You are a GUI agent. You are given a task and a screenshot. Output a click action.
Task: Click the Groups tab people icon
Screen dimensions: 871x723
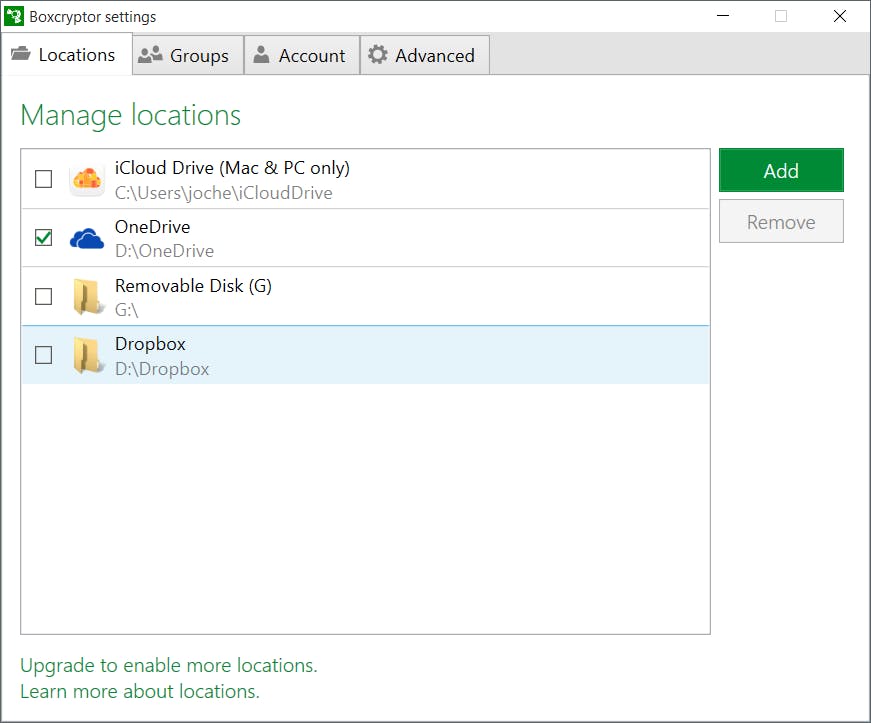[x=151, y=55]
